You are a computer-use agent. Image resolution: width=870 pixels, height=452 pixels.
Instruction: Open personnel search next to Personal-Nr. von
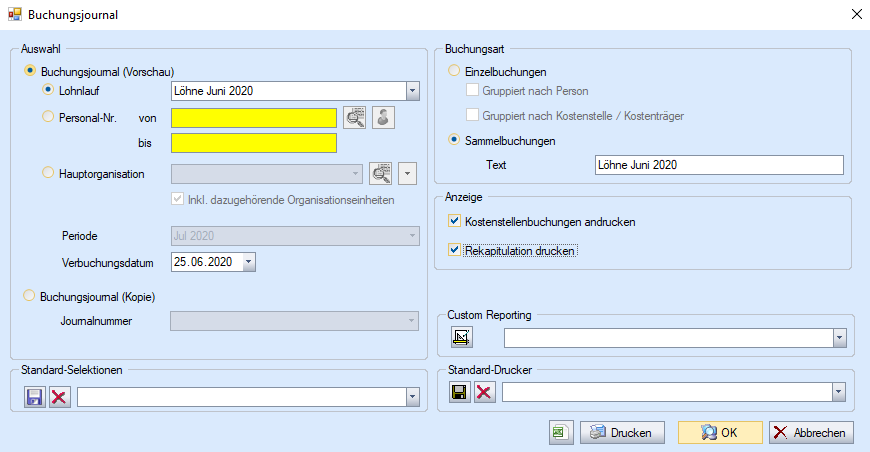pos(355,118)
